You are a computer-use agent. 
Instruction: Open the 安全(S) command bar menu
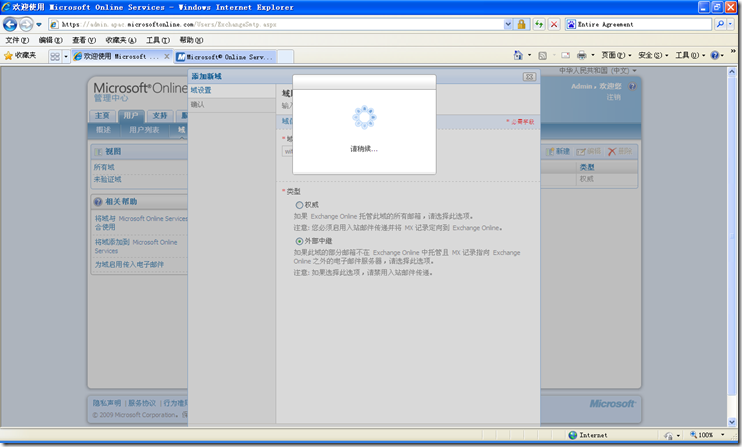tap(653, 55)
